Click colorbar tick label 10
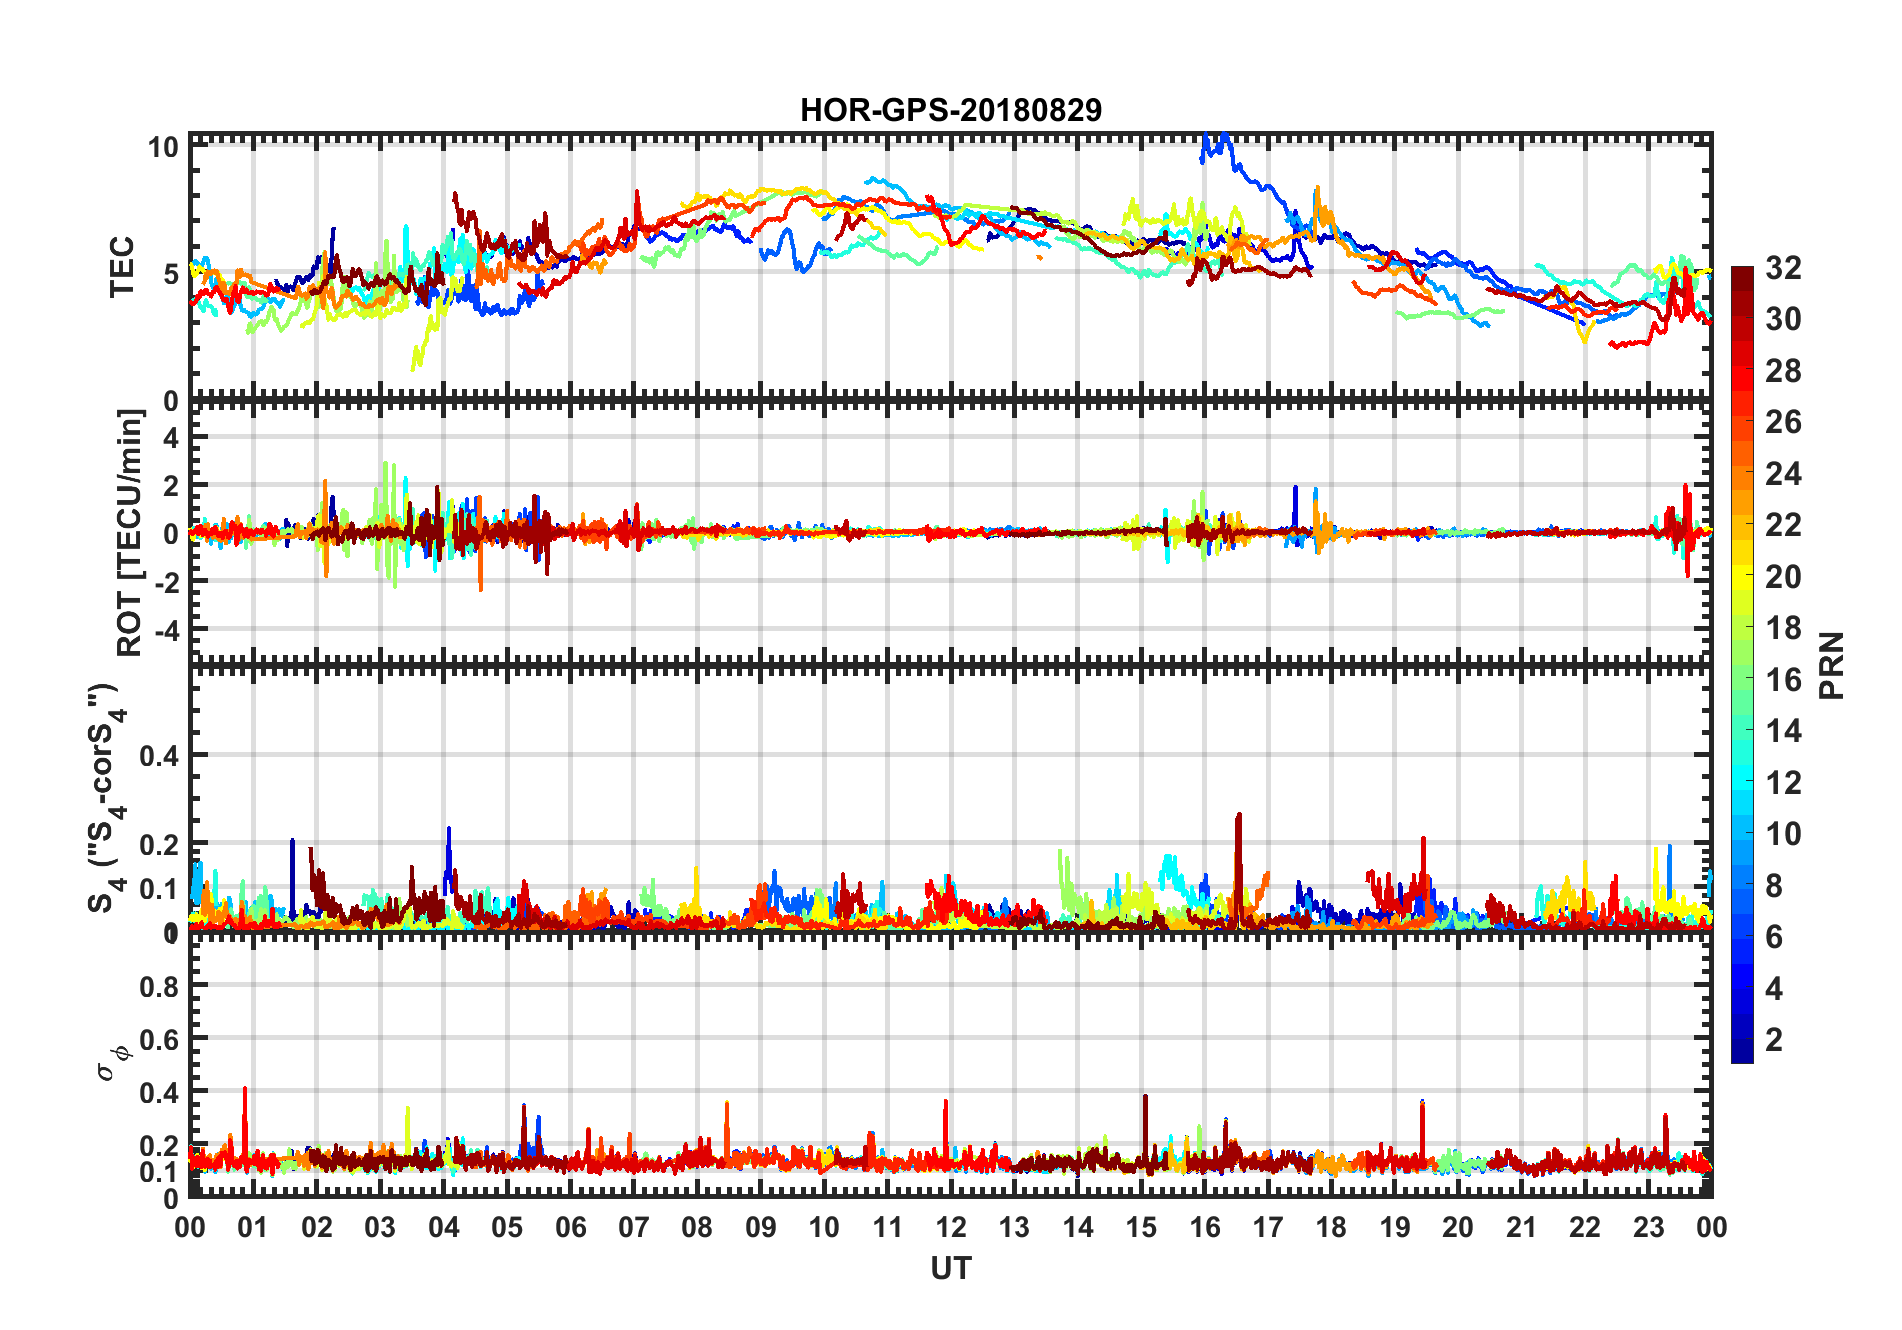 tap(1783, 834)
